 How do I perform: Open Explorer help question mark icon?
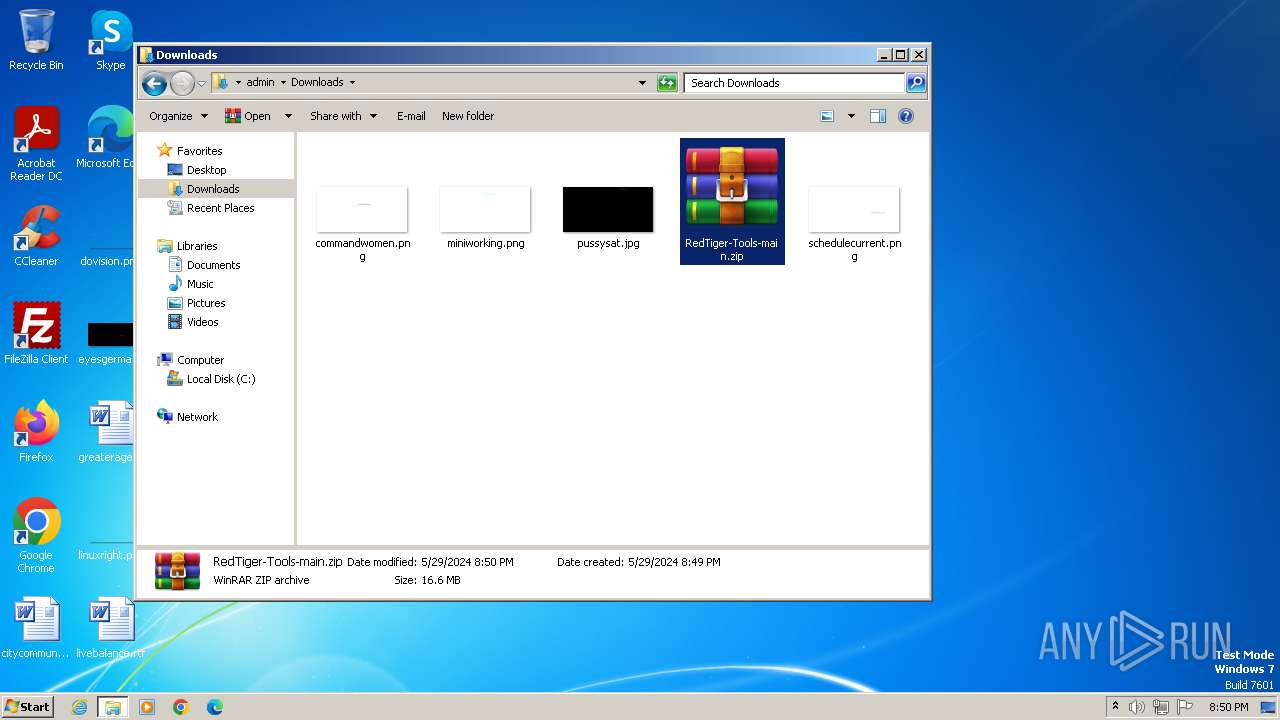(906, 116)
